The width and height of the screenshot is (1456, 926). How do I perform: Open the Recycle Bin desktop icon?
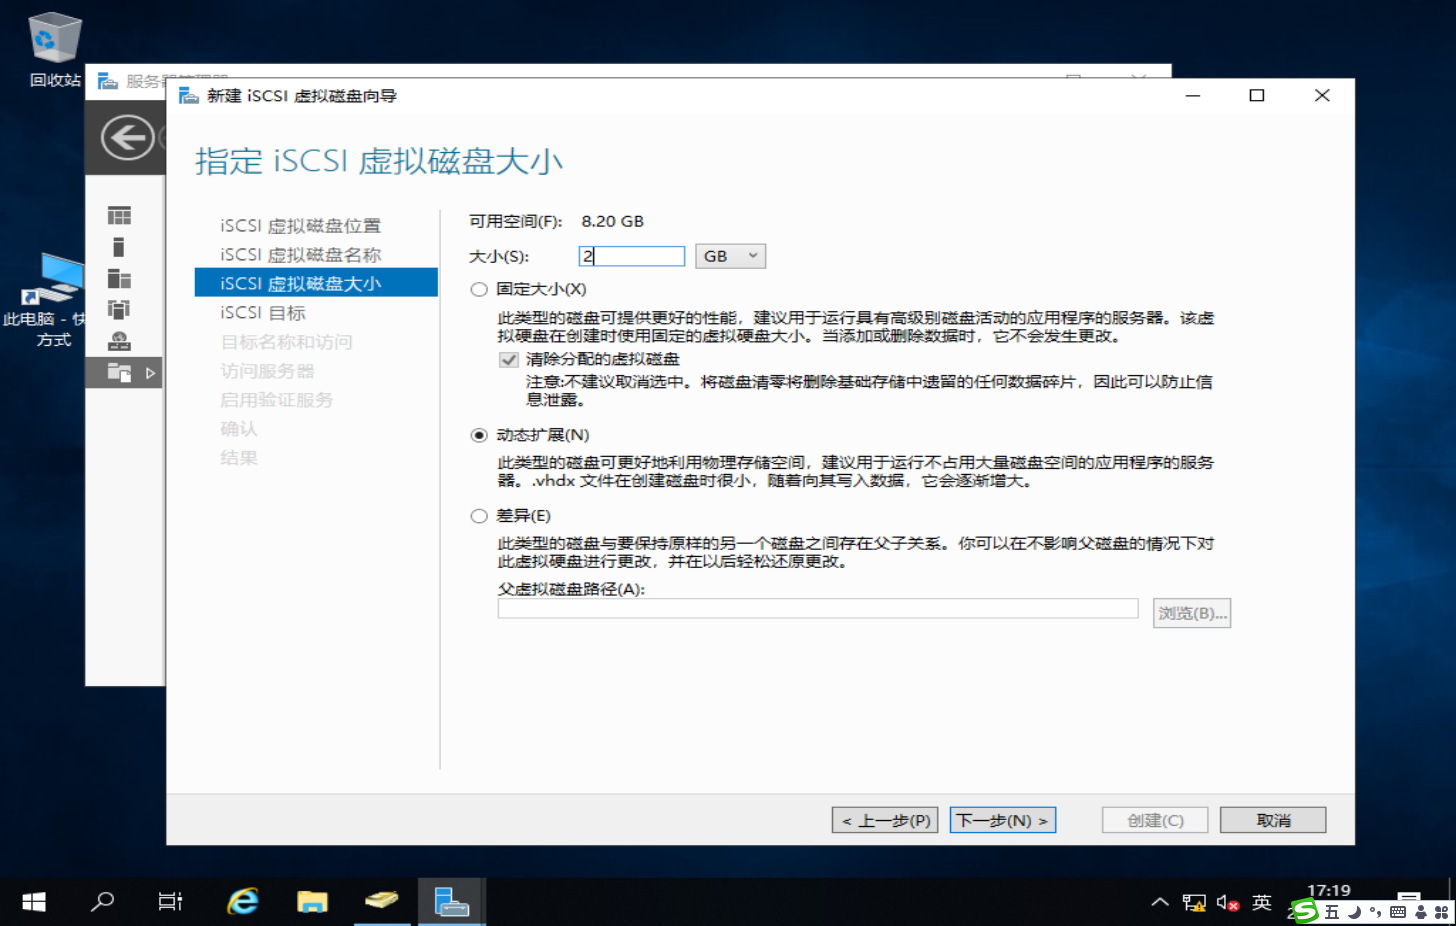click(x=55, y=50)
